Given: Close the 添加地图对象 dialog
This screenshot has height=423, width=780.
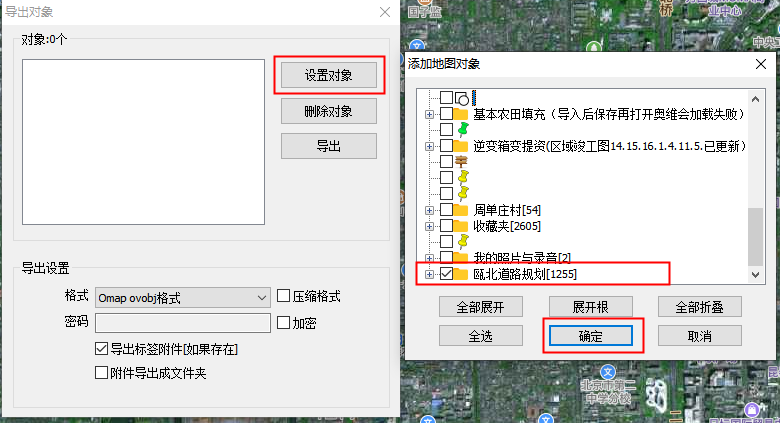Looking at the screenshot, I should (x=762, y=64).
